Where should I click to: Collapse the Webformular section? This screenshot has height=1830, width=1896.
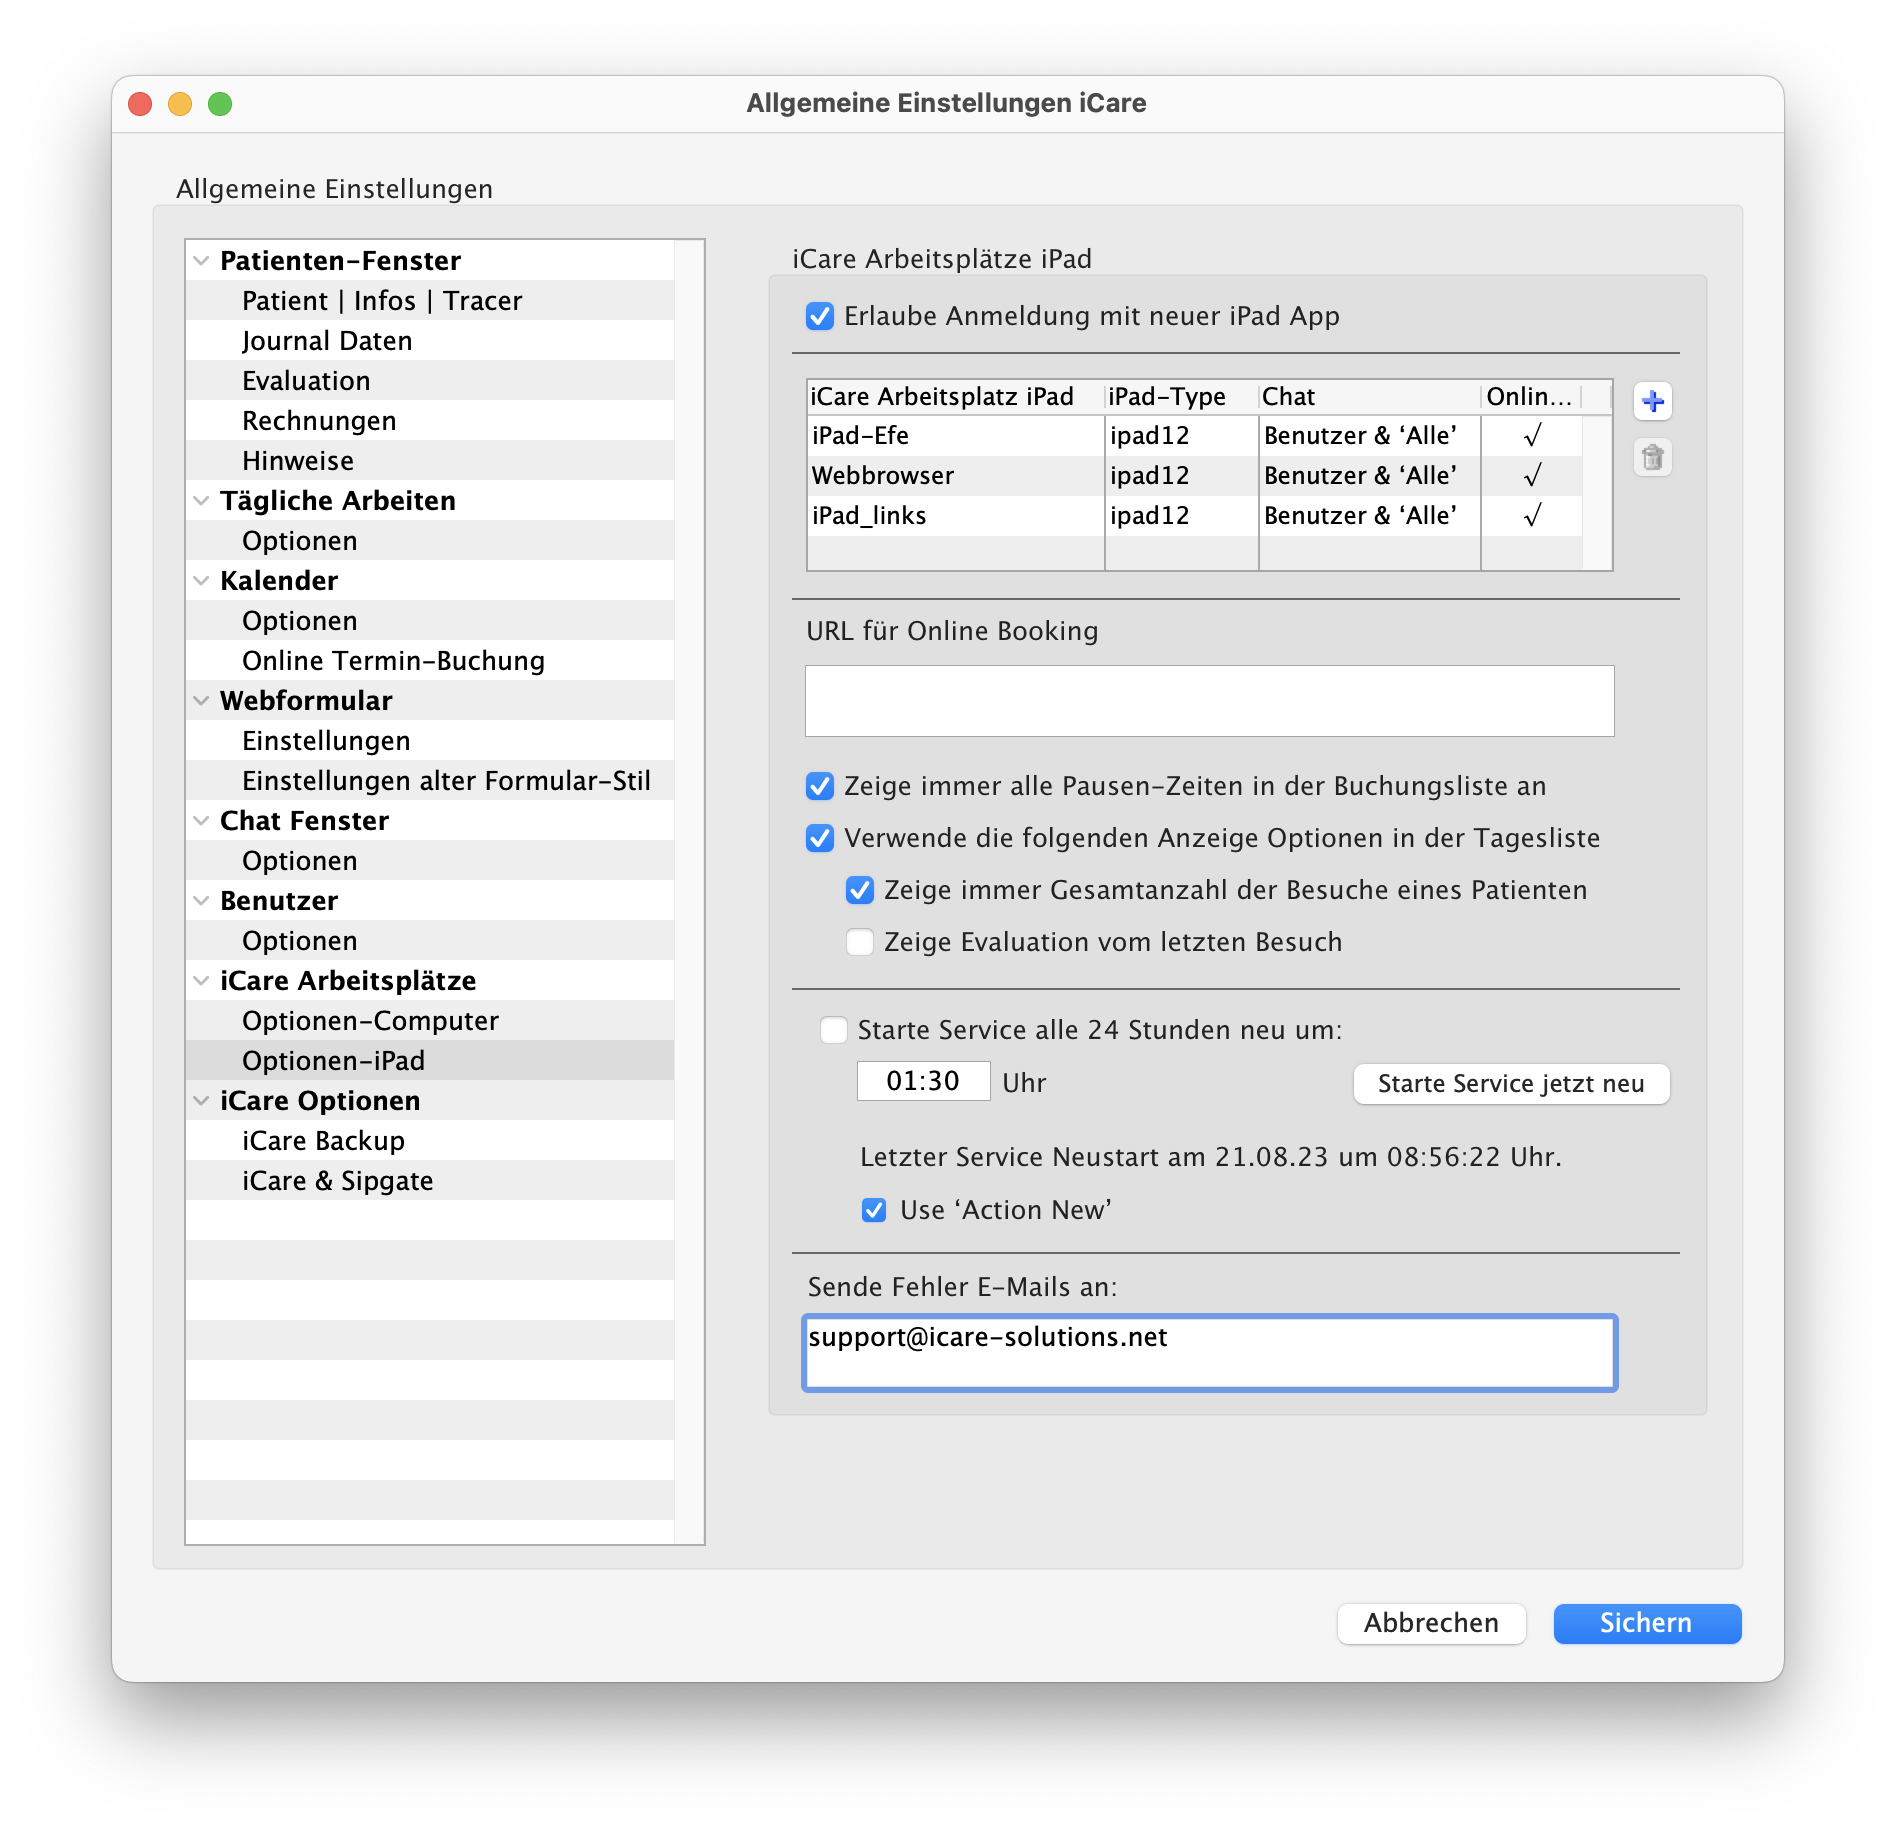tap(201, 701)
